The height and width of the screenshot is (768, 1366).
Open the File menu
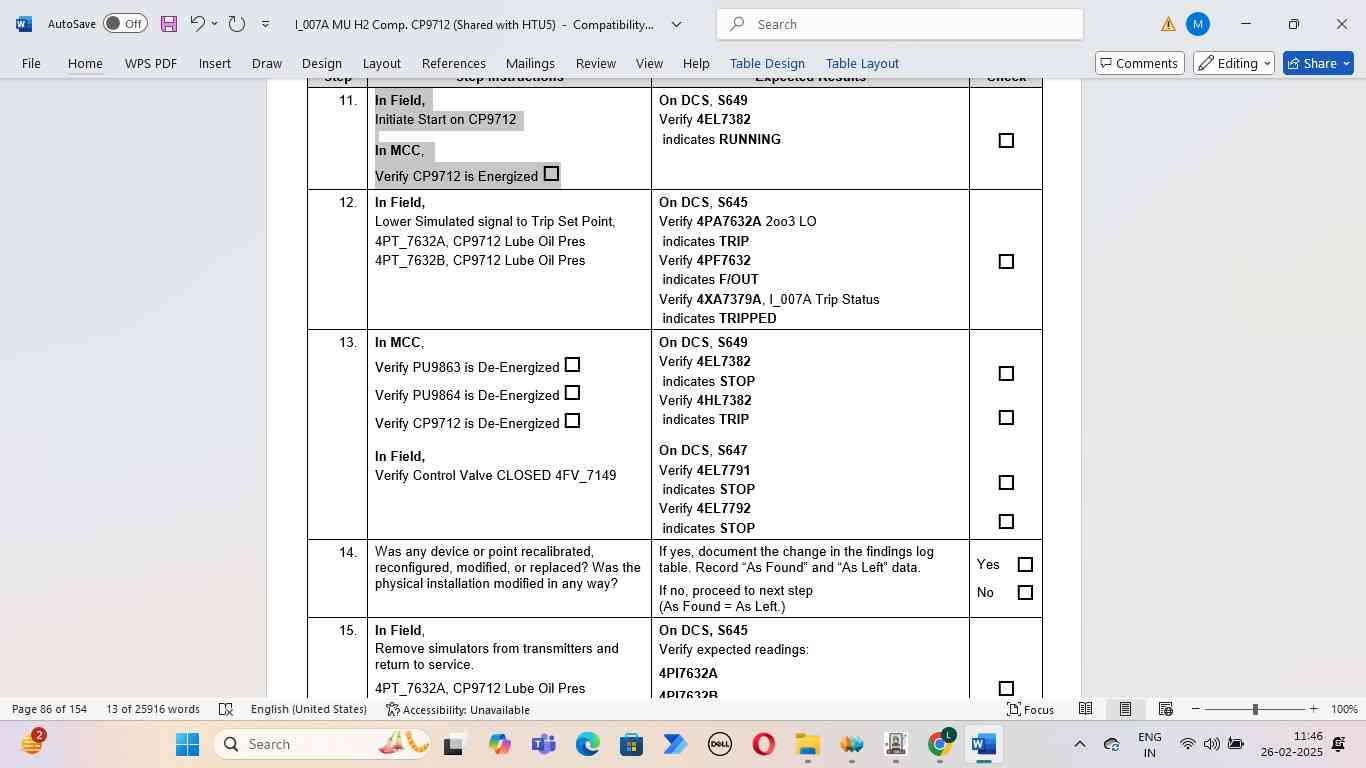[31, 63]
